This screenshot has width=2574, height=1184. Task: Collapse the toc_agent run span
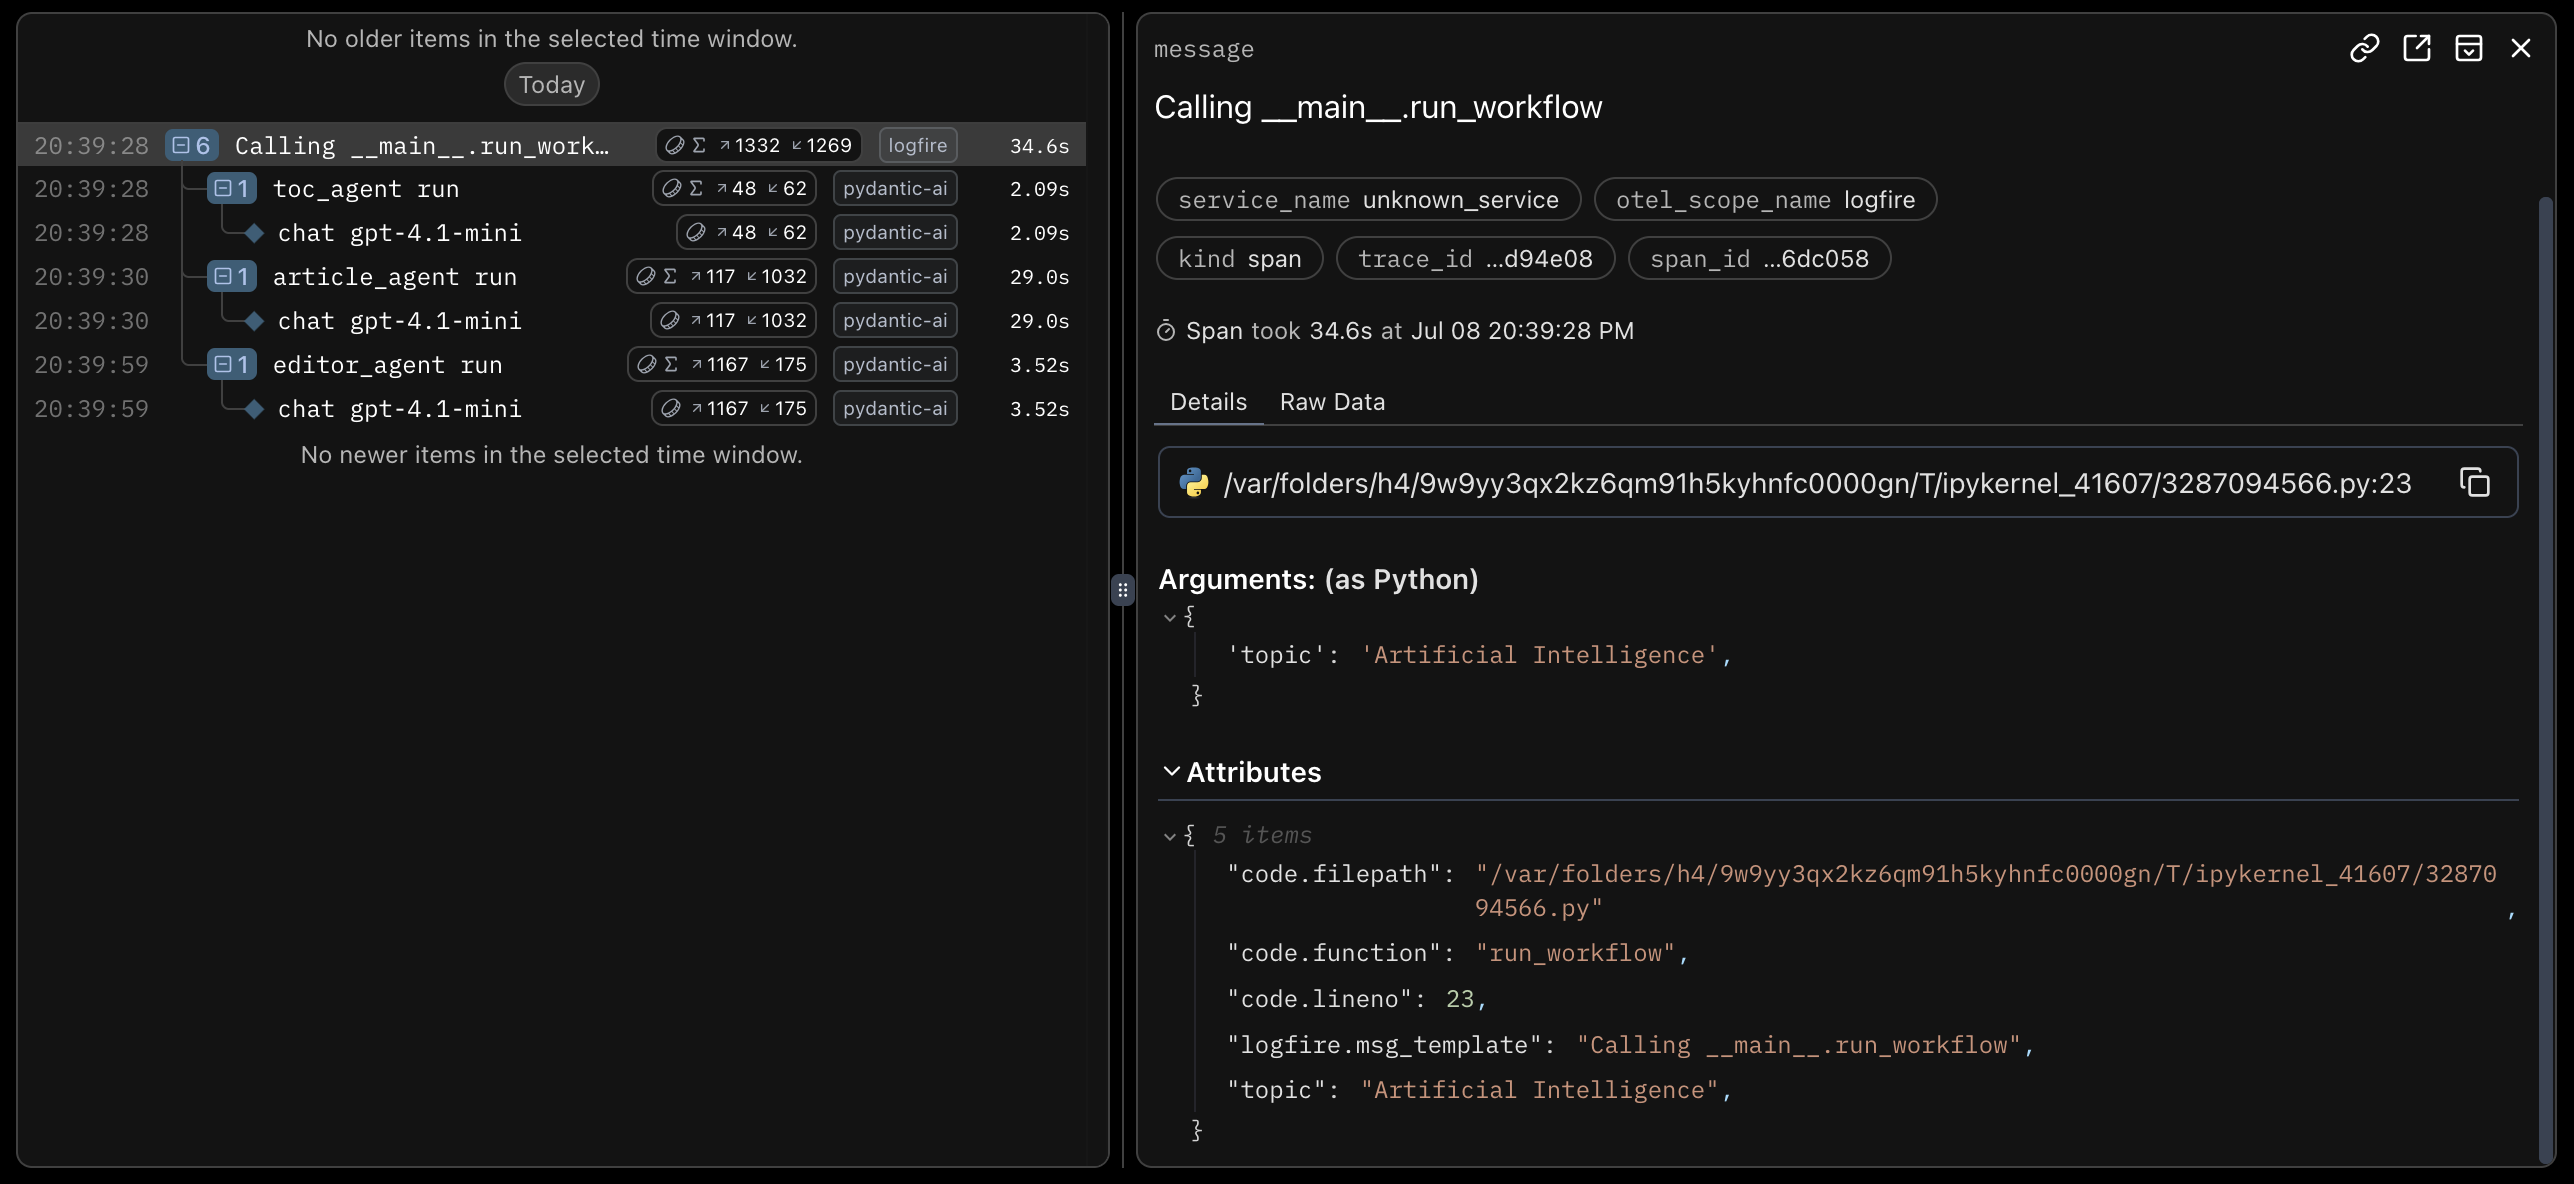click(232, 189)
